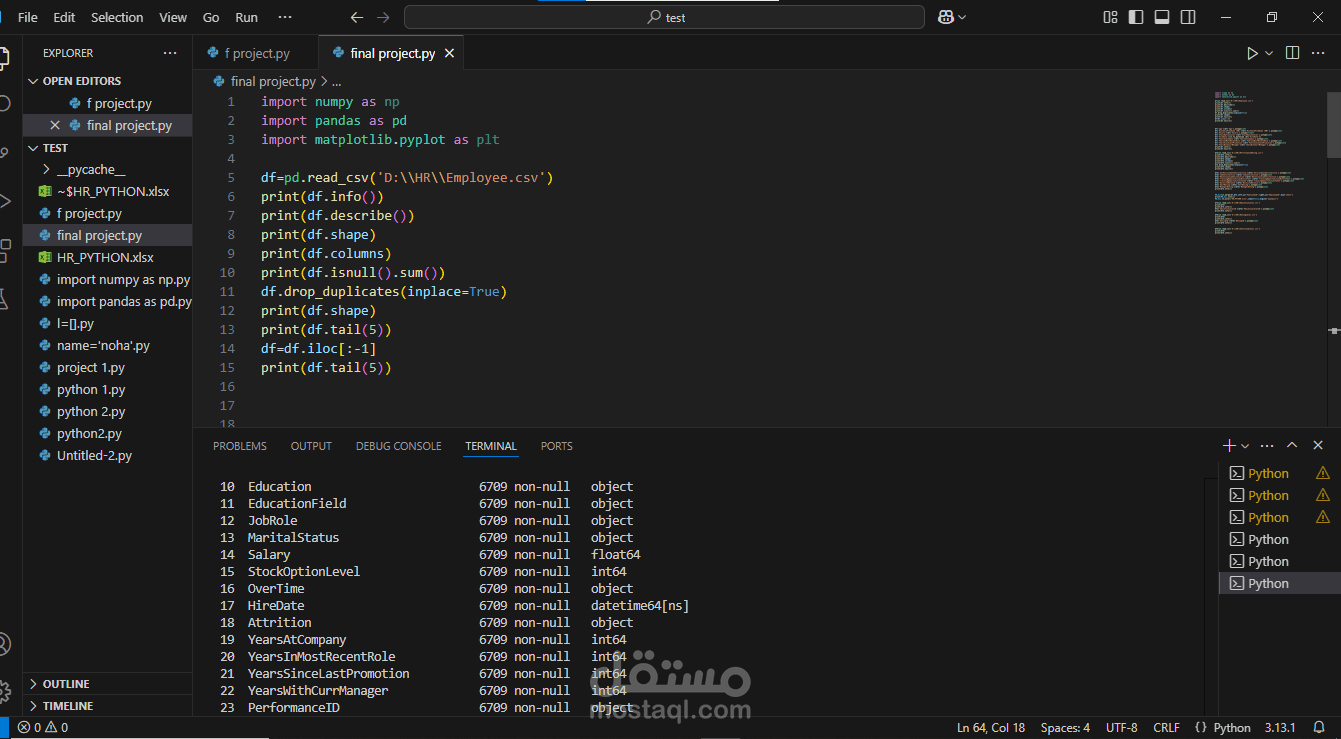Image resolution: width=1341 pixels, height=739 pixels.
Task: Open the Manage gear icon in activity bar
Action: click(5, 690)
